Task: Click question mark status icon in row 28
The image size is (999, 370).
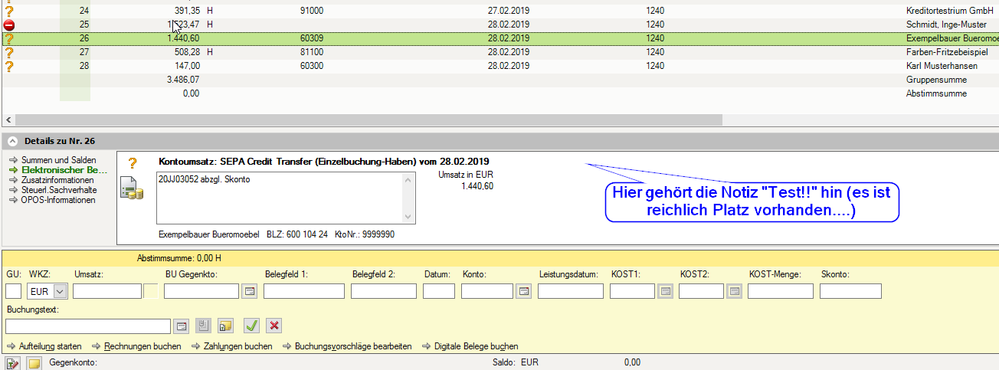Action: click(x=9, y=66)
